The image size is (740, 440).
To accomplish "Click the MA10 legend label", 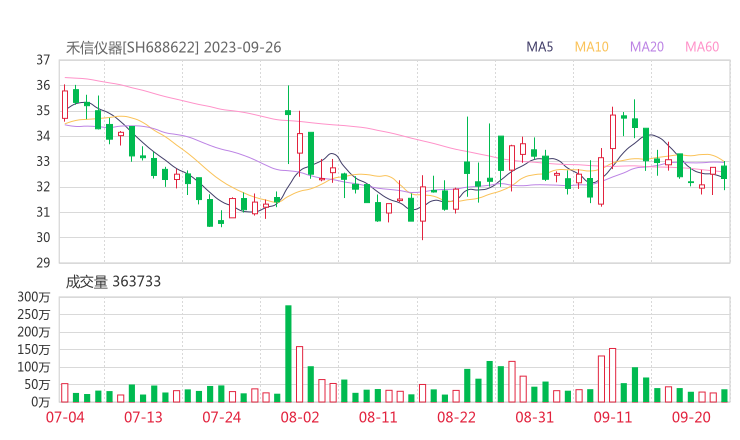I will click(591, 47).
